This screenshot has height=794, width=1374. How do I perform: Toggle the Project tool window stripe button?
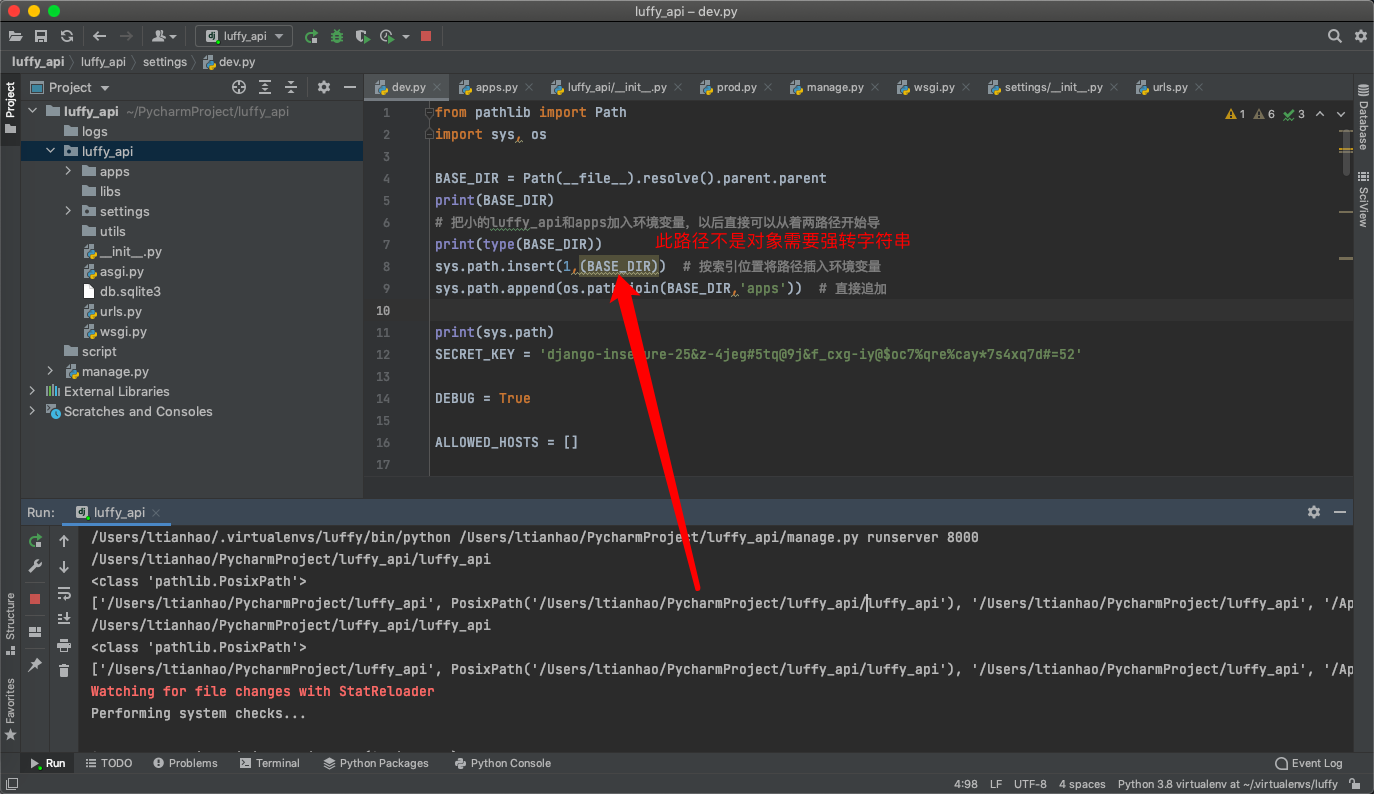tap(10, 108)
